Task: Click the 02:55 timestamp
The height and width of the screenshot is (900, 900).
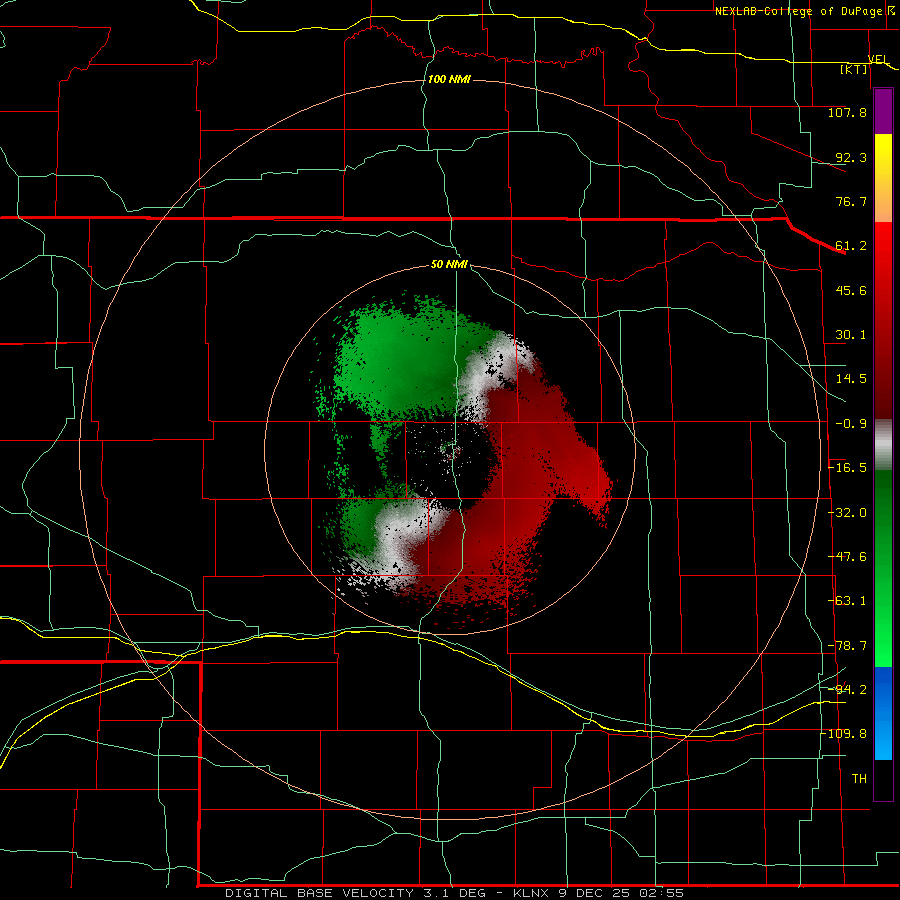Action: pyautogui.click(x=664, y=893)
